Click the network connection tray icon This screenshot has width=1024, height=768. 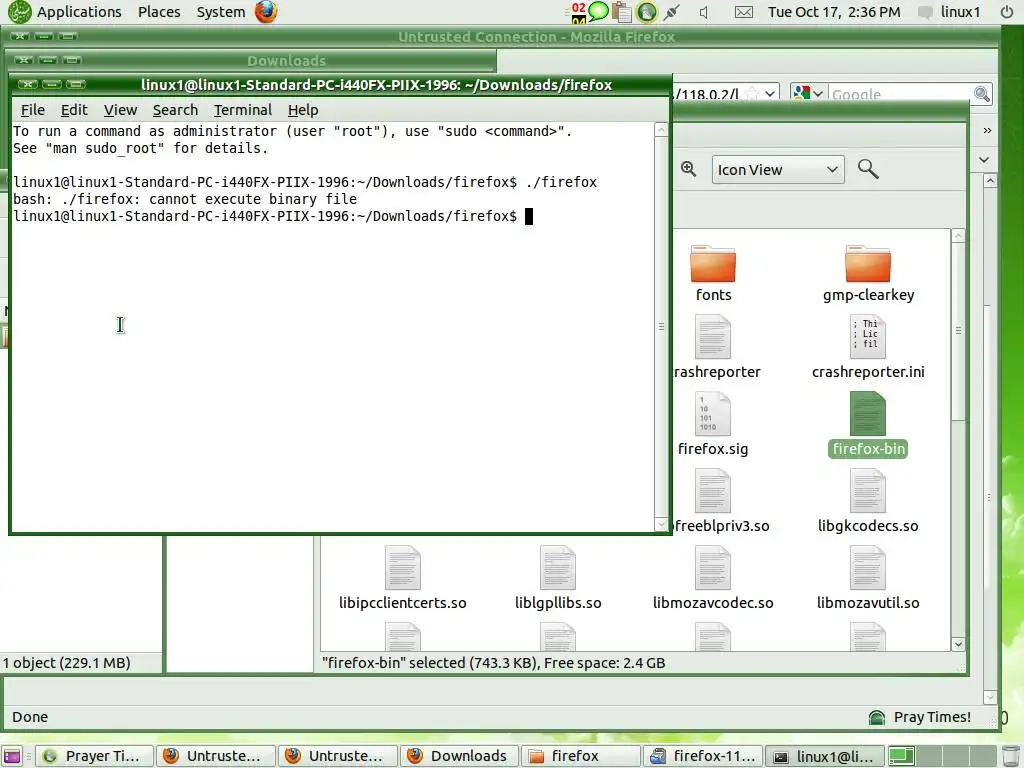pyautogui.click(x=671, y=12)
